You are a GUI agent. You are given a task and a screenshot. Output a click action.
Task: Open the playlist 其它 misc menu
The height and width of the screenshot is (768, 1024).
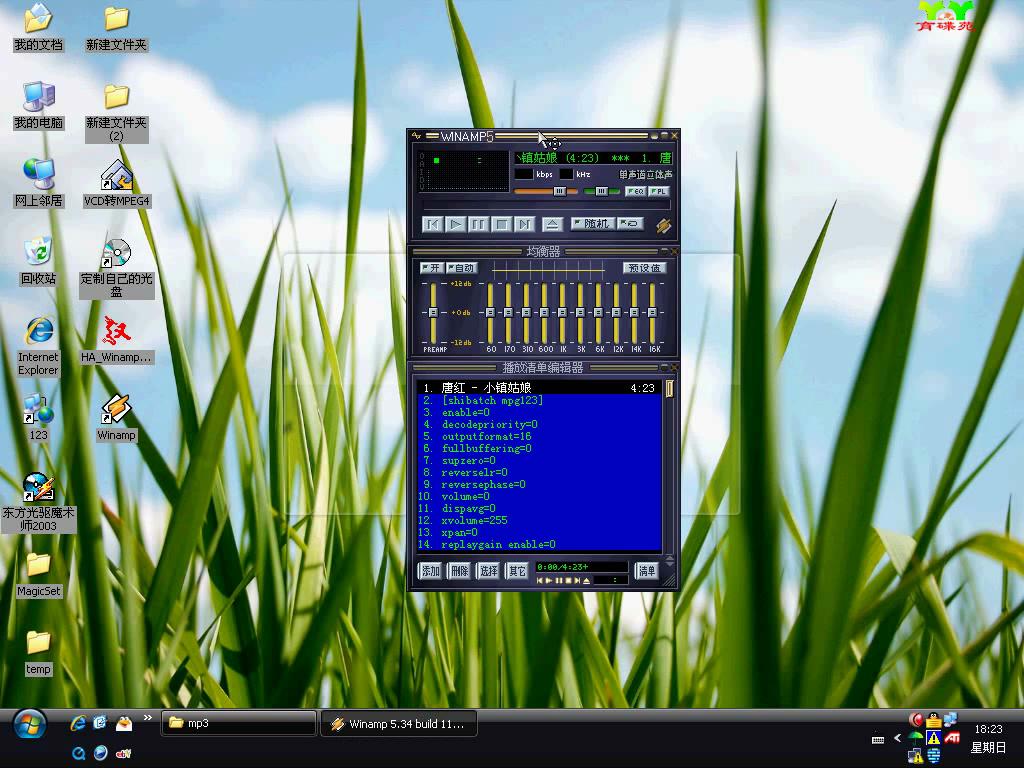click(517, 571)
